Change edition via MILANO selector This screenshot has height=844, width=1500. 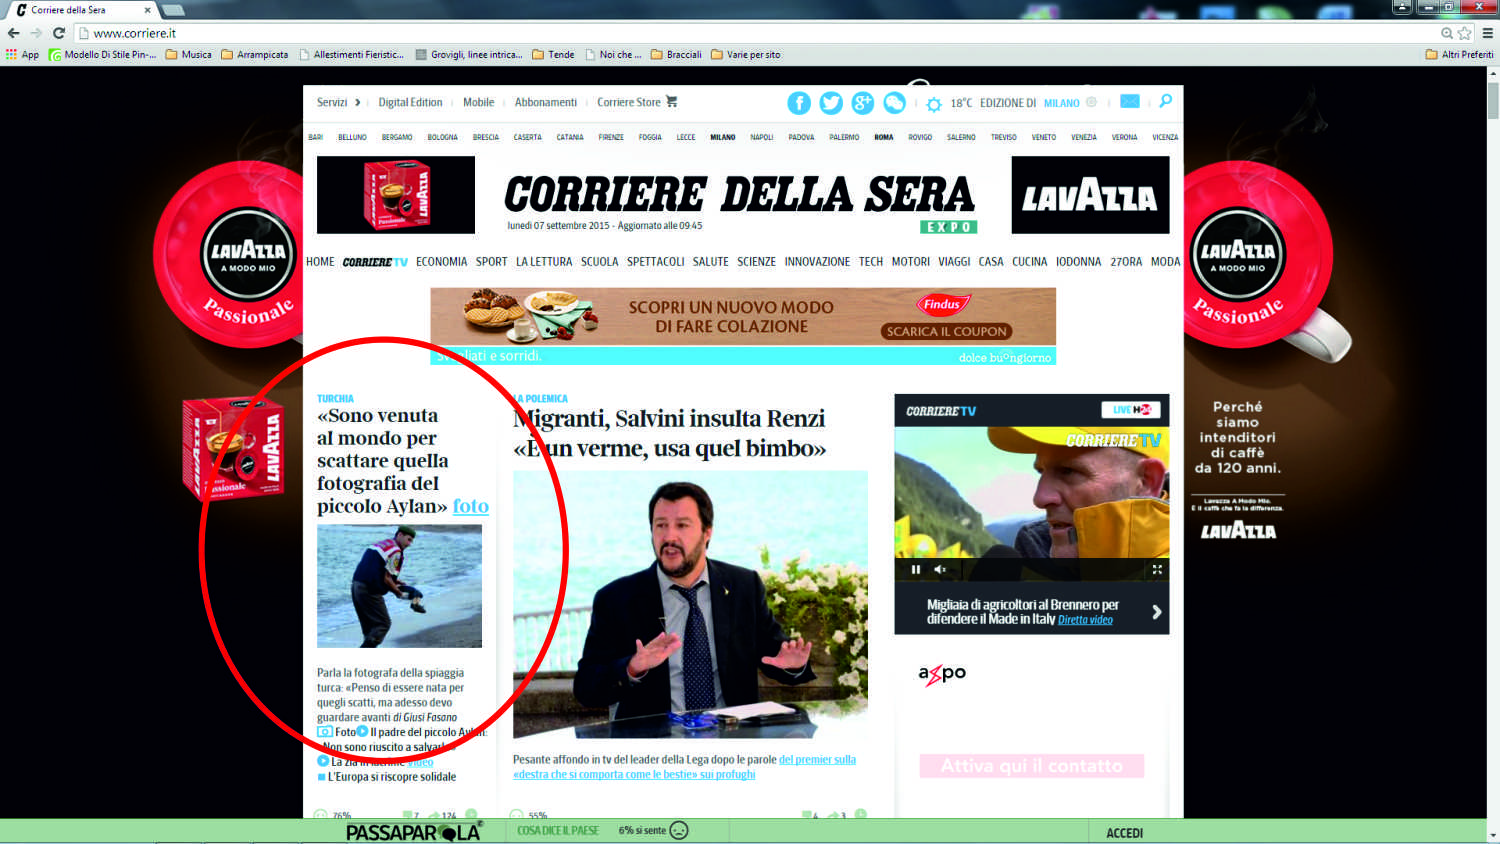tap(1062, 103)
